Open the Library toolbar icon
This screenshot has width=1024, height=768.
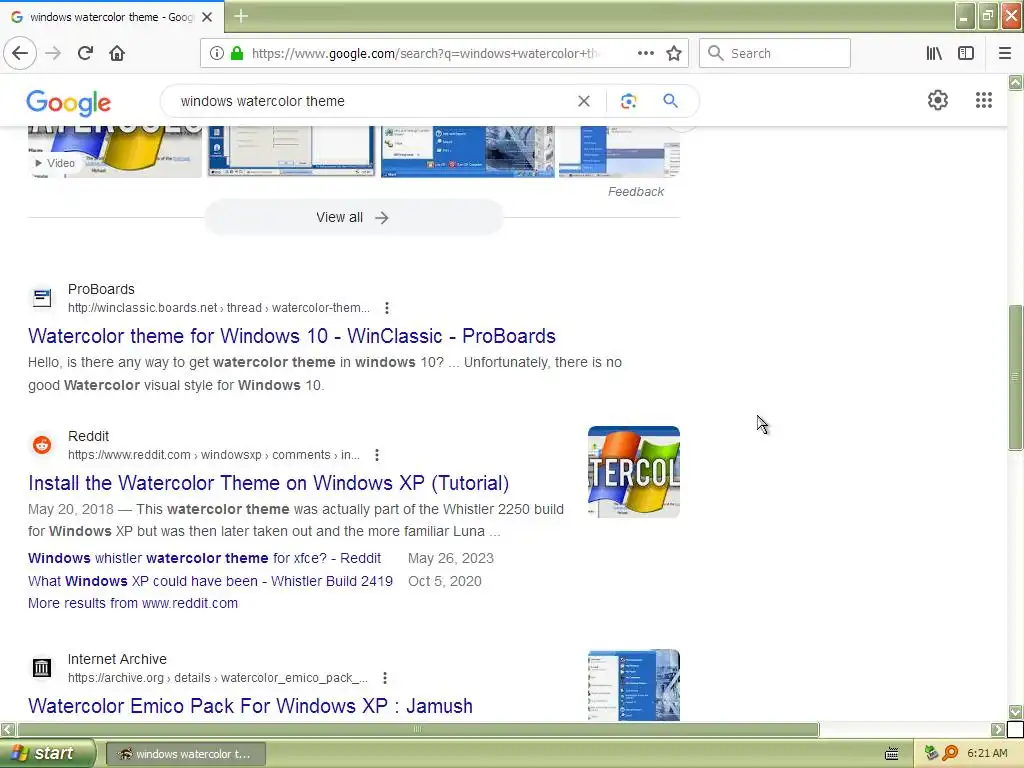(934, 53)
